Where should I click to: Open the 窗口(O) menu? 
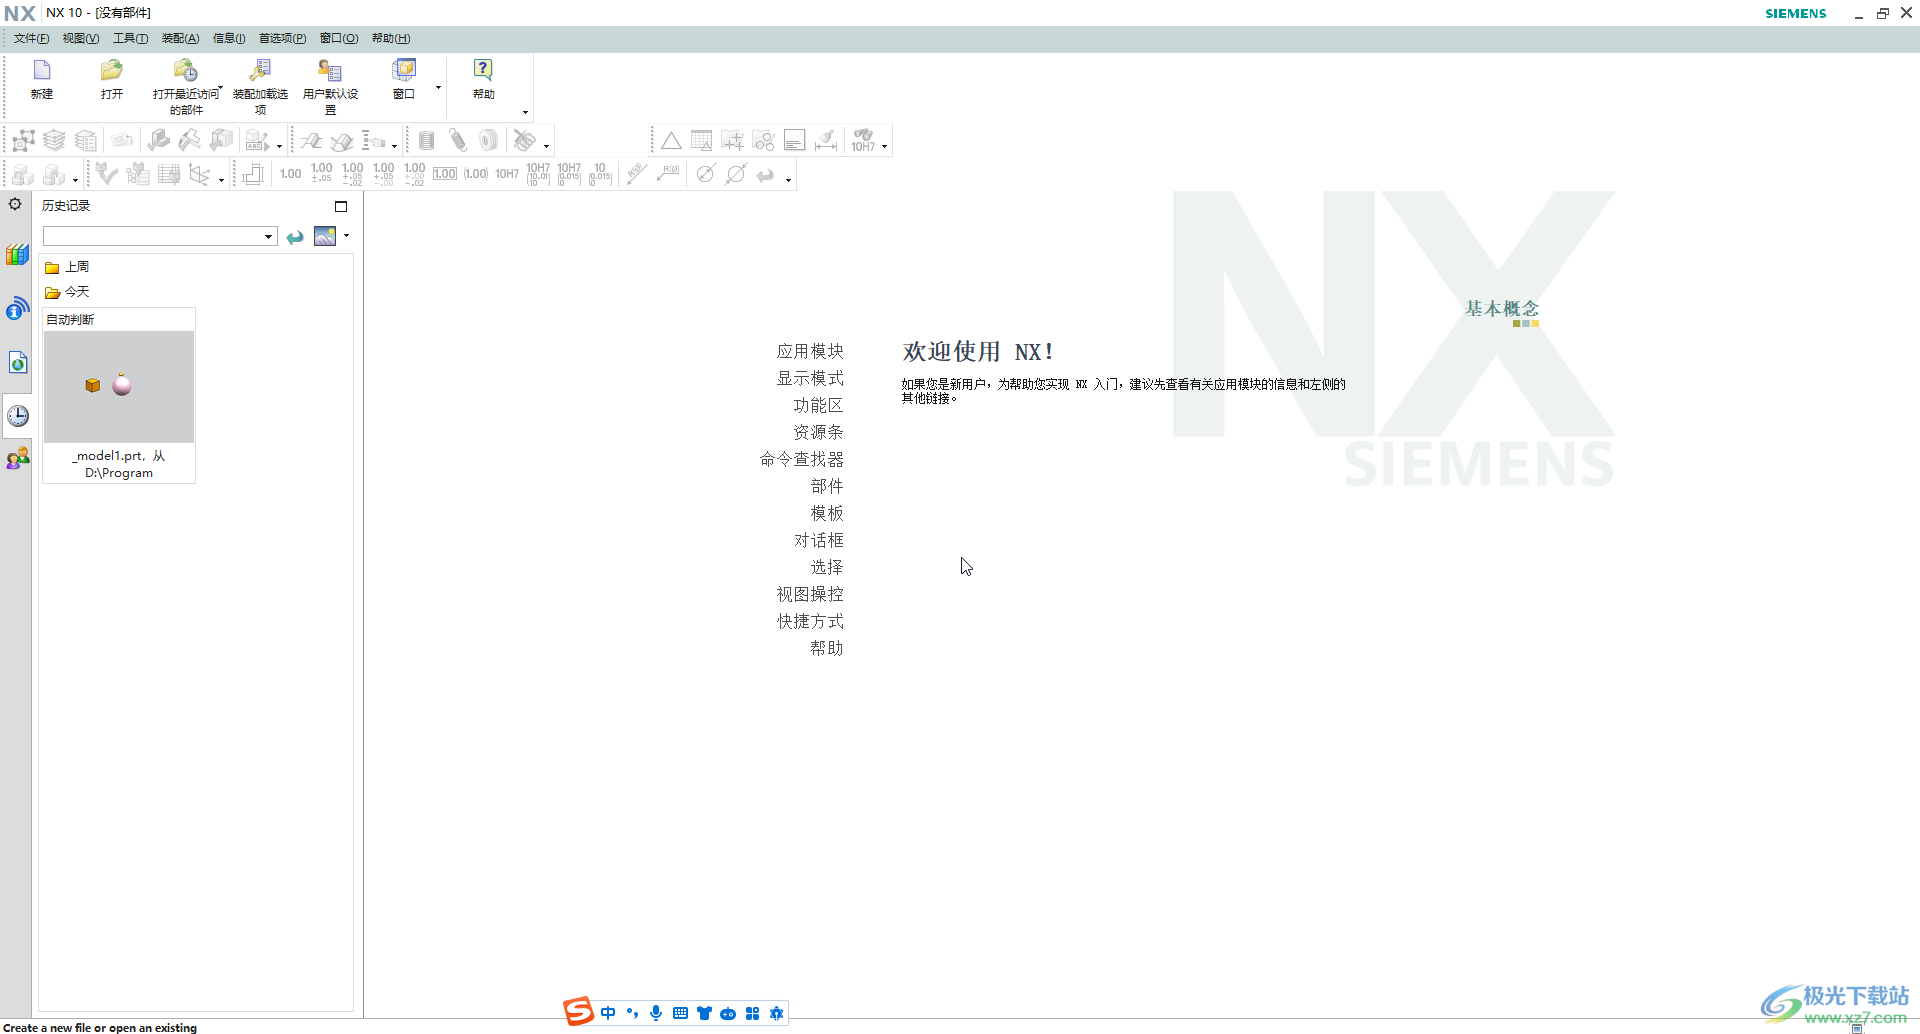pyautogui.click(x=339, y=38)
